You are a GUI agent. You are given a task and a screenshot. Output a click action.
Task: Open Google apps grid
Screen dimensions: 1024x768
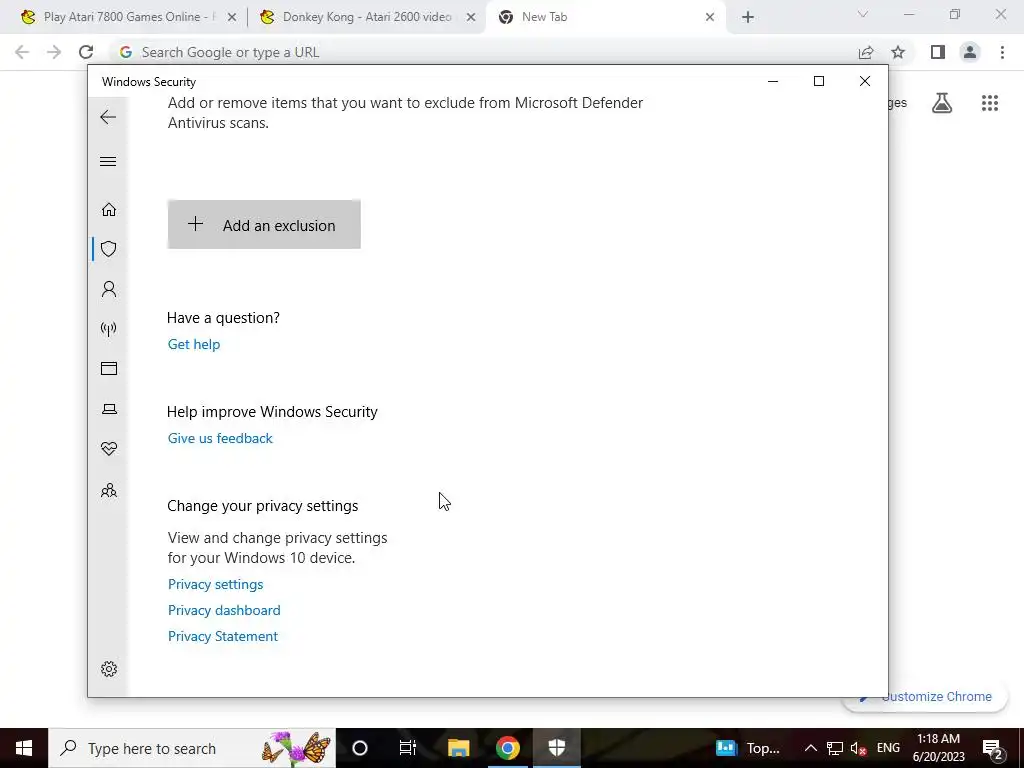(x=990, y=103)
